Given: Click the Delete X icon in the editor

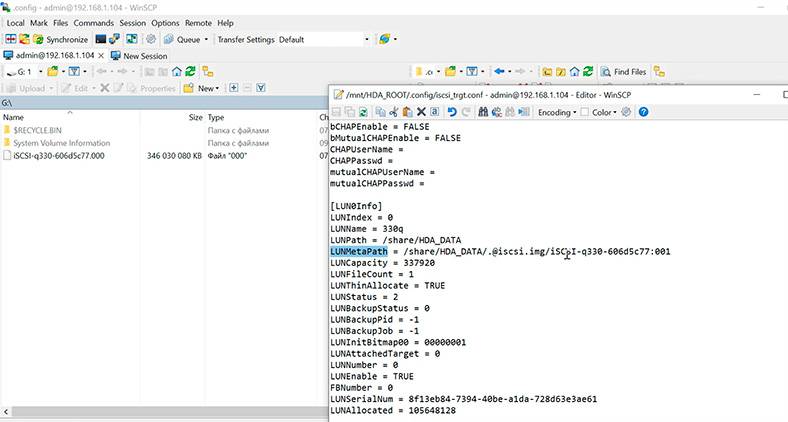Looking at the screenshot, I should 421,112.
